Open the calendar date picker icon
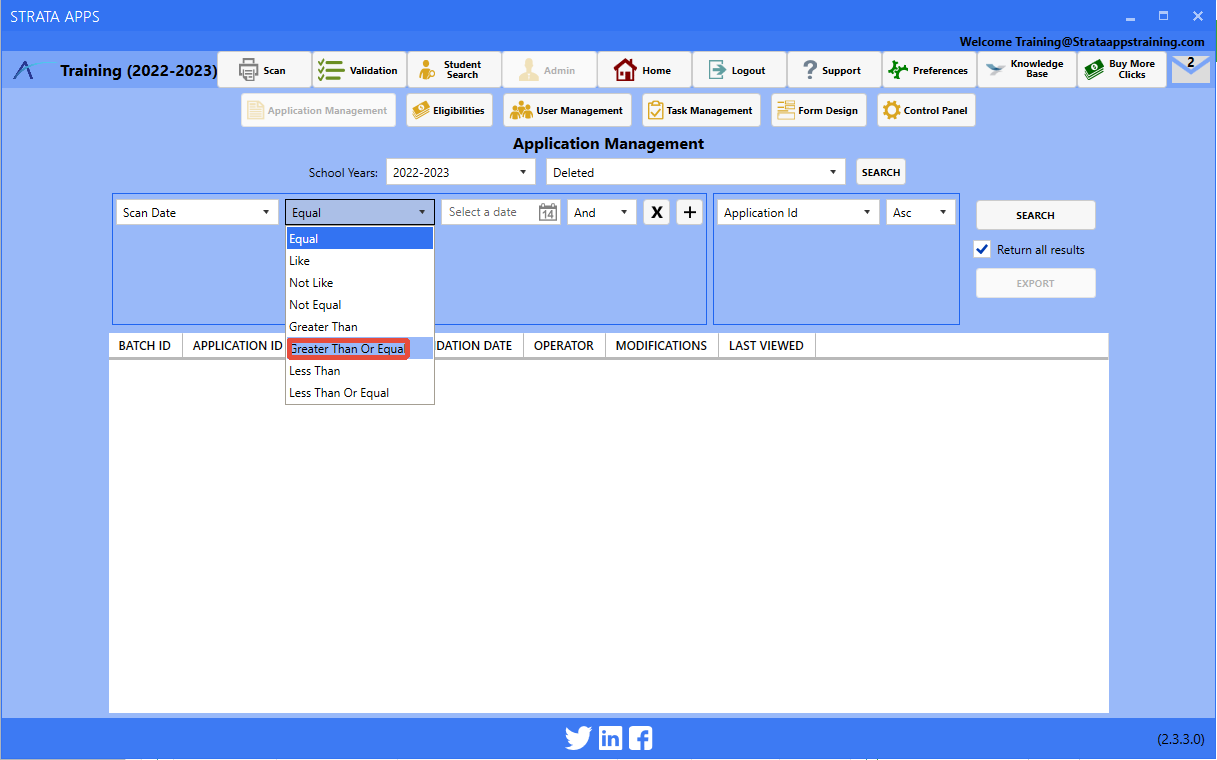Image resolution: width=1217 pixels, height=760 pixels. 548,212
